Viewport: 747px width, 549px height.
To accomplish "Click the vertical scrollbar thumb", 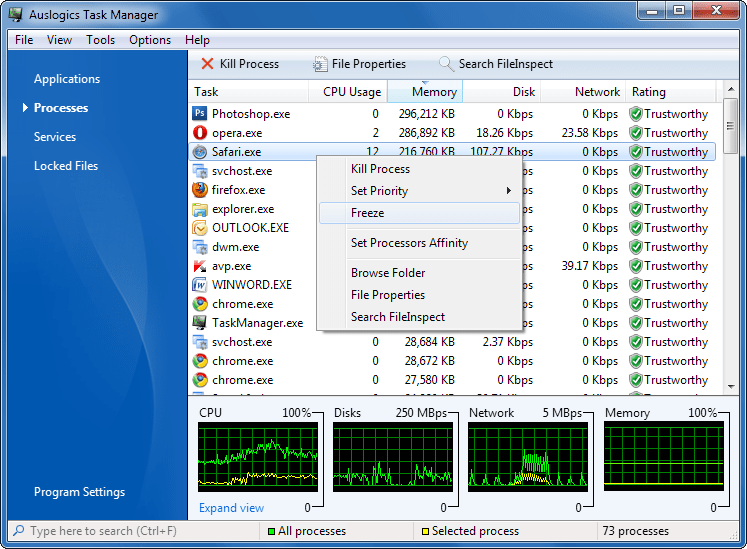I will tap(730, 126).
